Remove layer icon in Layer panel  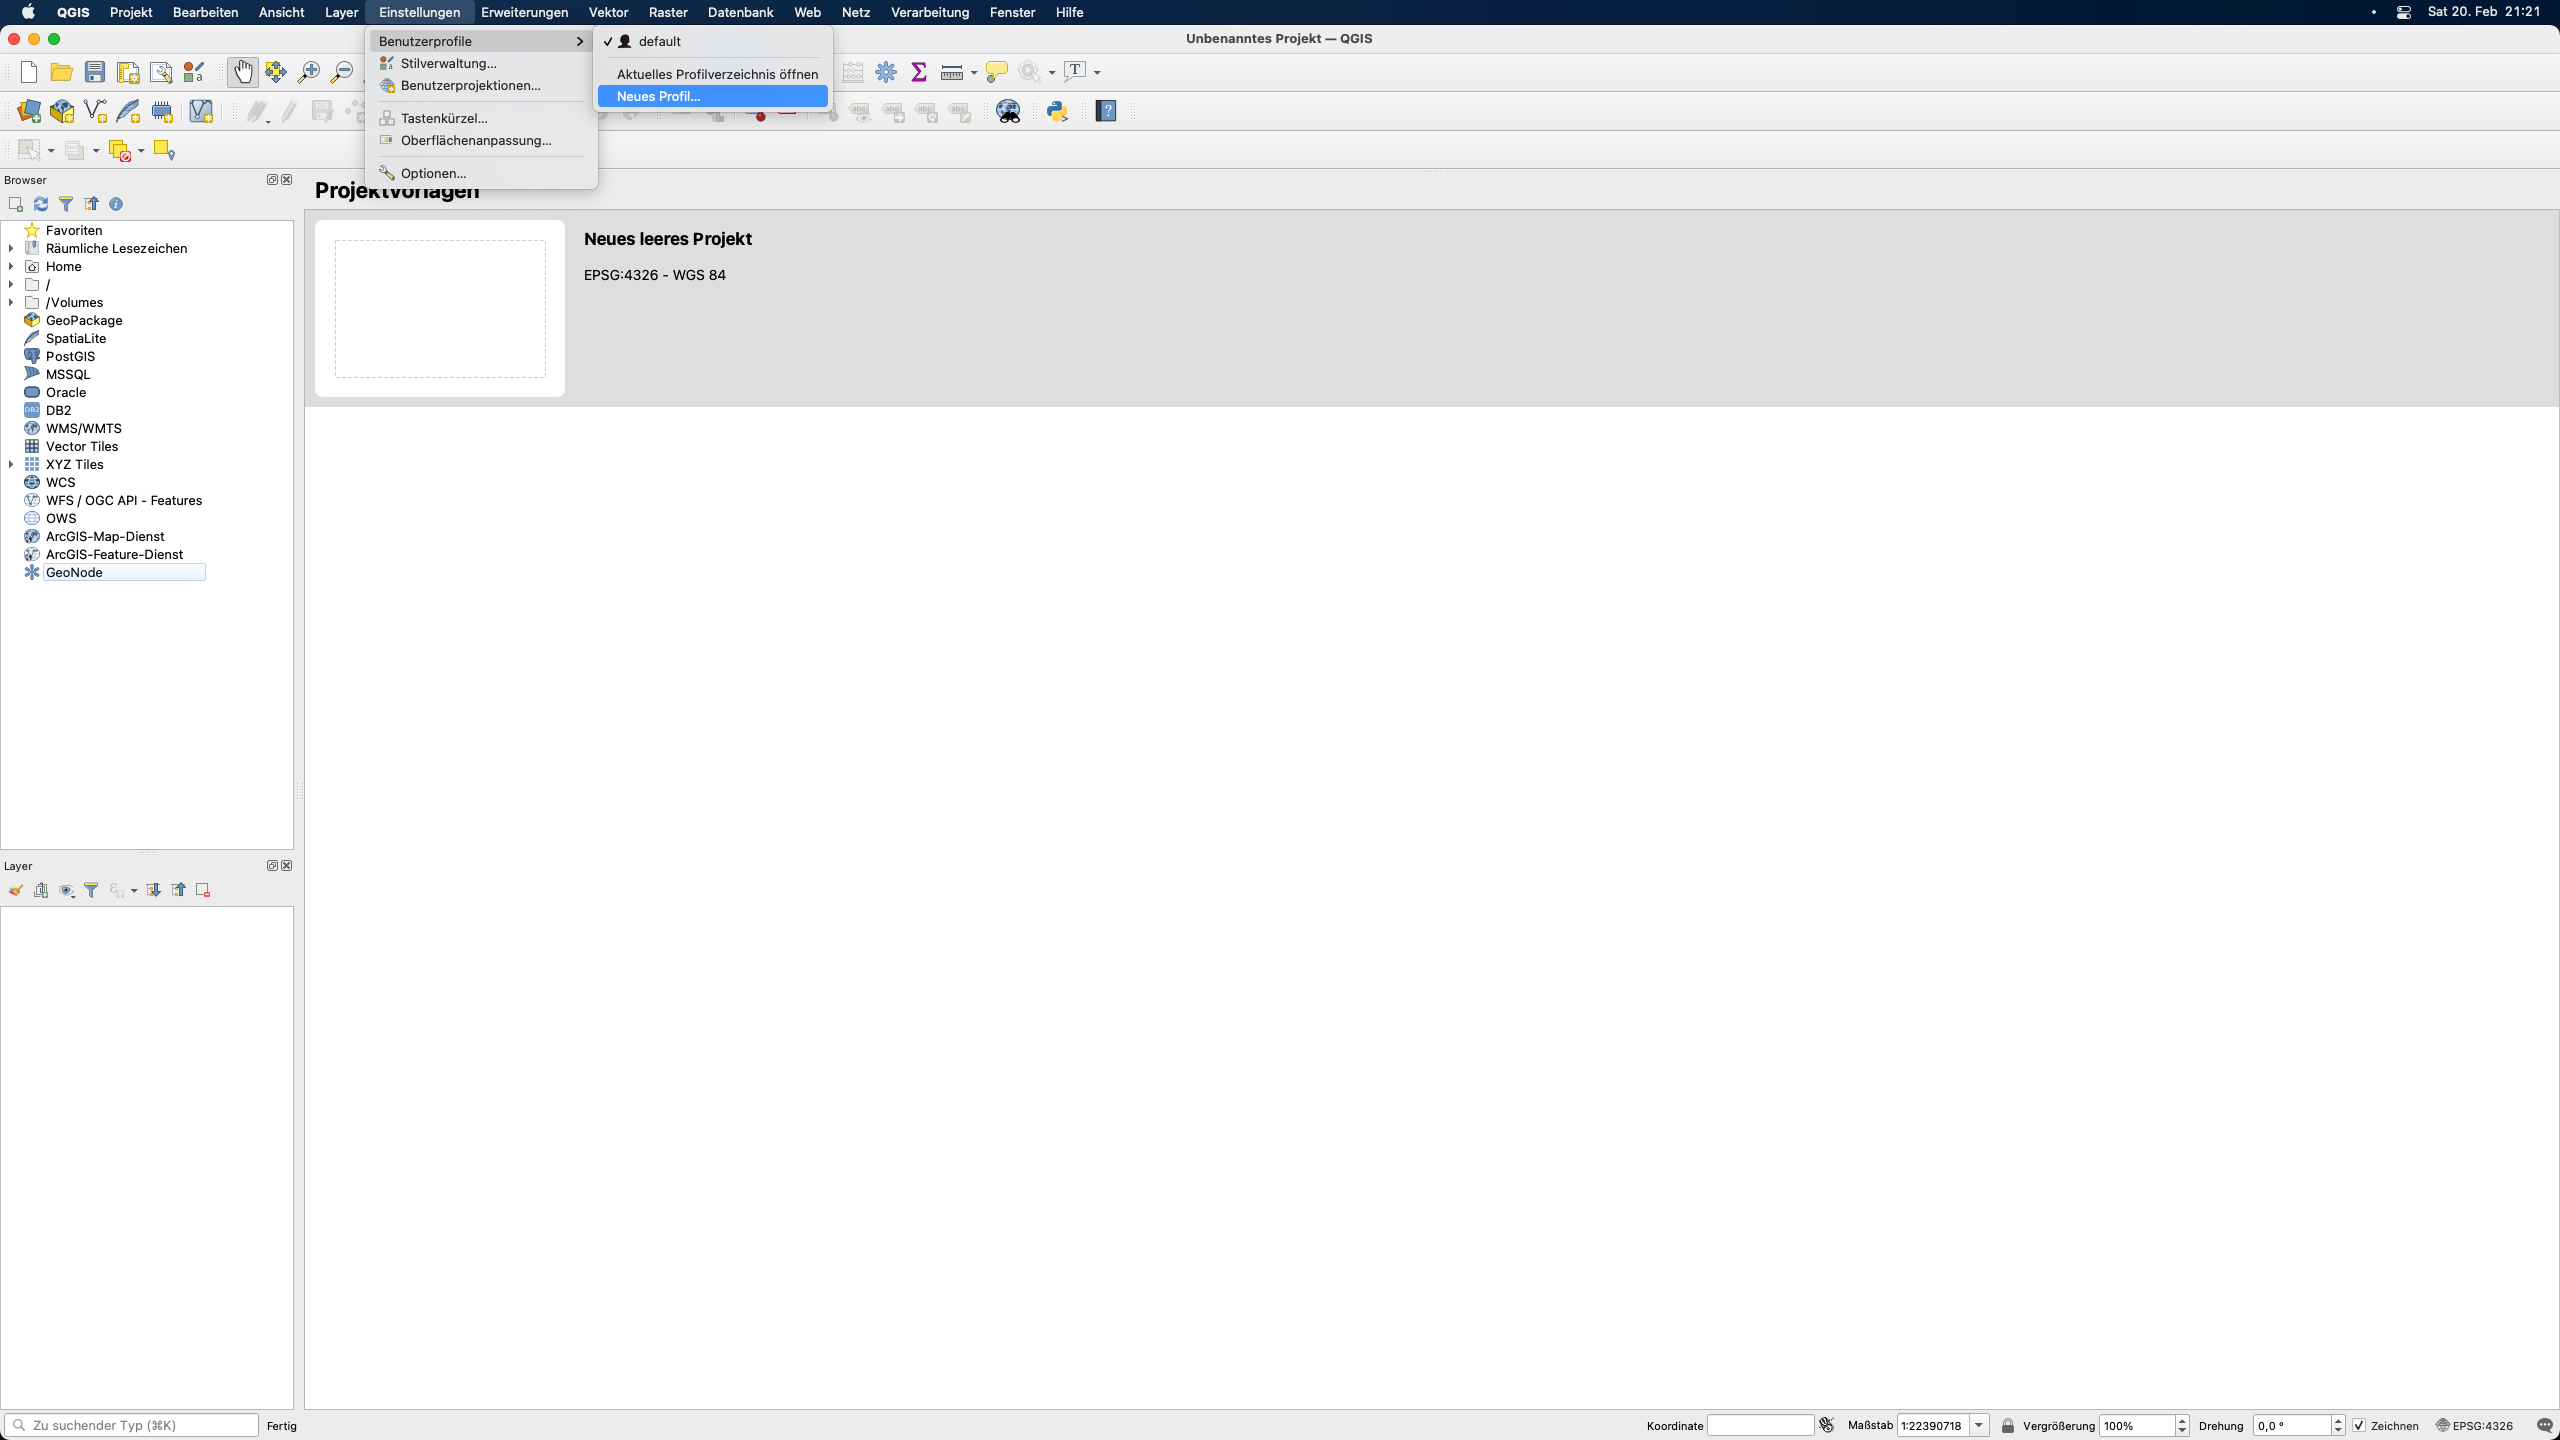(203, 890)
